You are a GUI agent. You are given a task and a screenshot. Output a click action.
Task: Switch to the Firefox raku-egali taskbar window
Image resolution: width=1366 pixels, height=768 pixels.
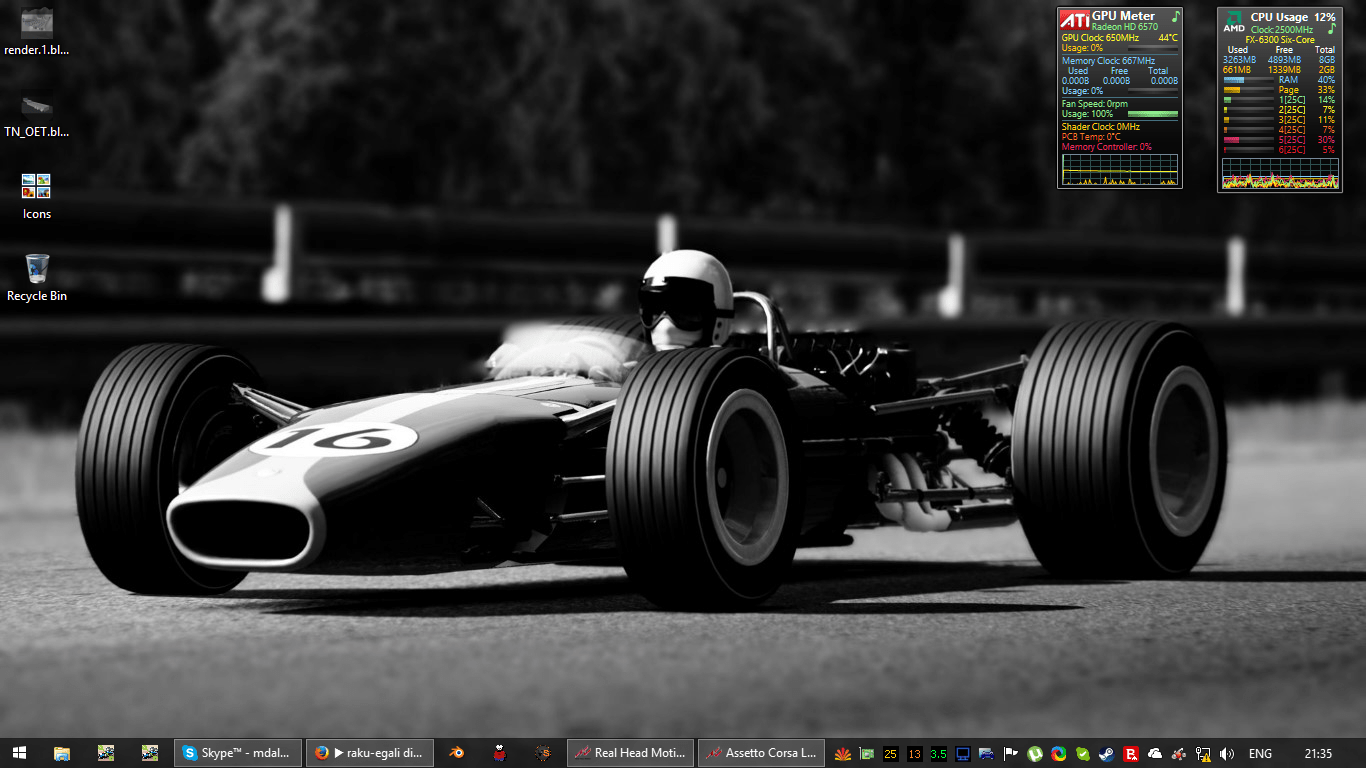[370, 753]
